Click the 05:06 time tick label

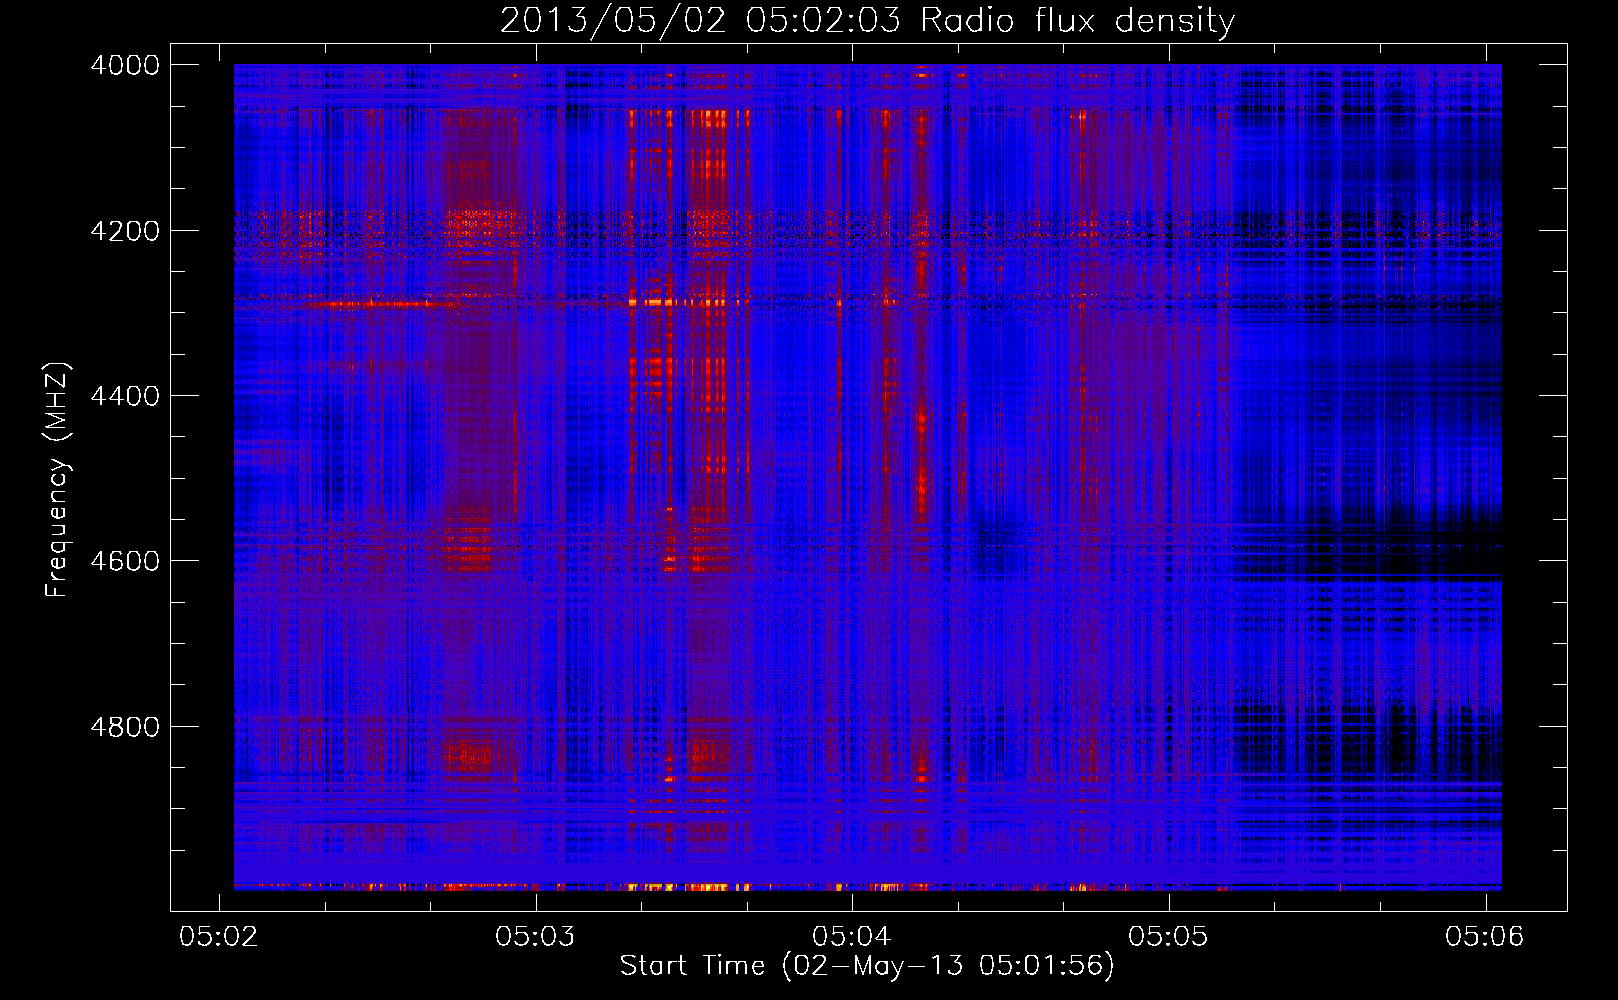click(x=1484, y=936)
